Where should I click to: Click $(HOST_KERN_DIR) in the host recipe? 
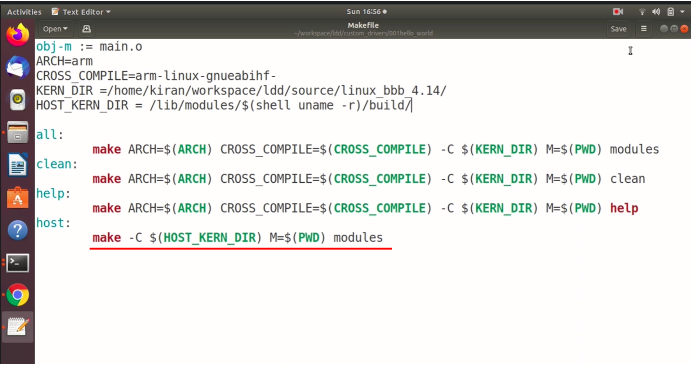pos(205,238)
